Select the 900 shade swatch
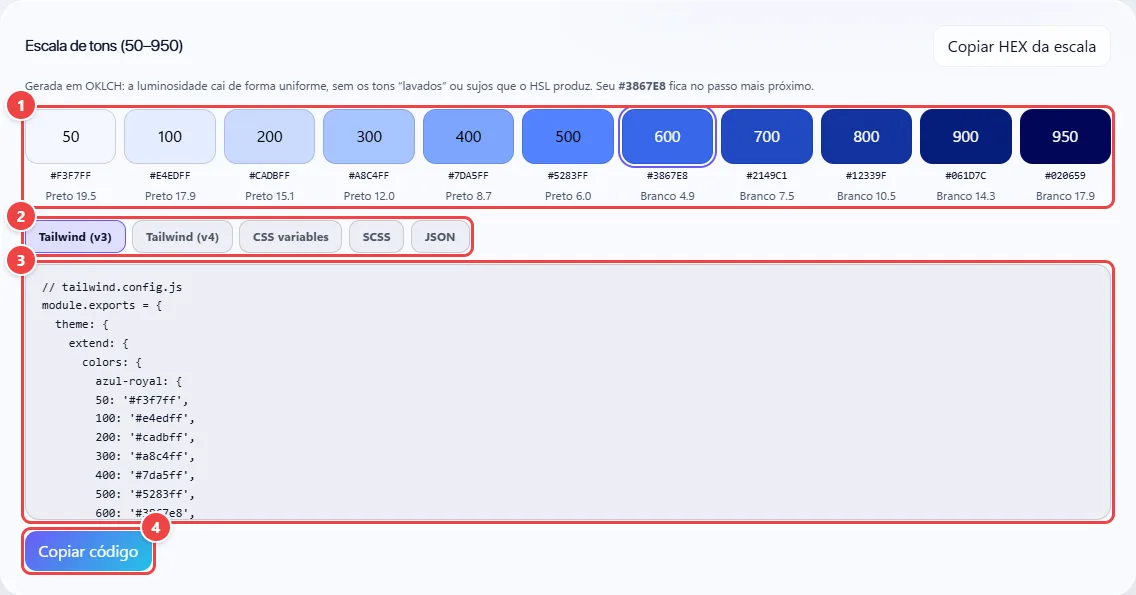 coord(966,136)
